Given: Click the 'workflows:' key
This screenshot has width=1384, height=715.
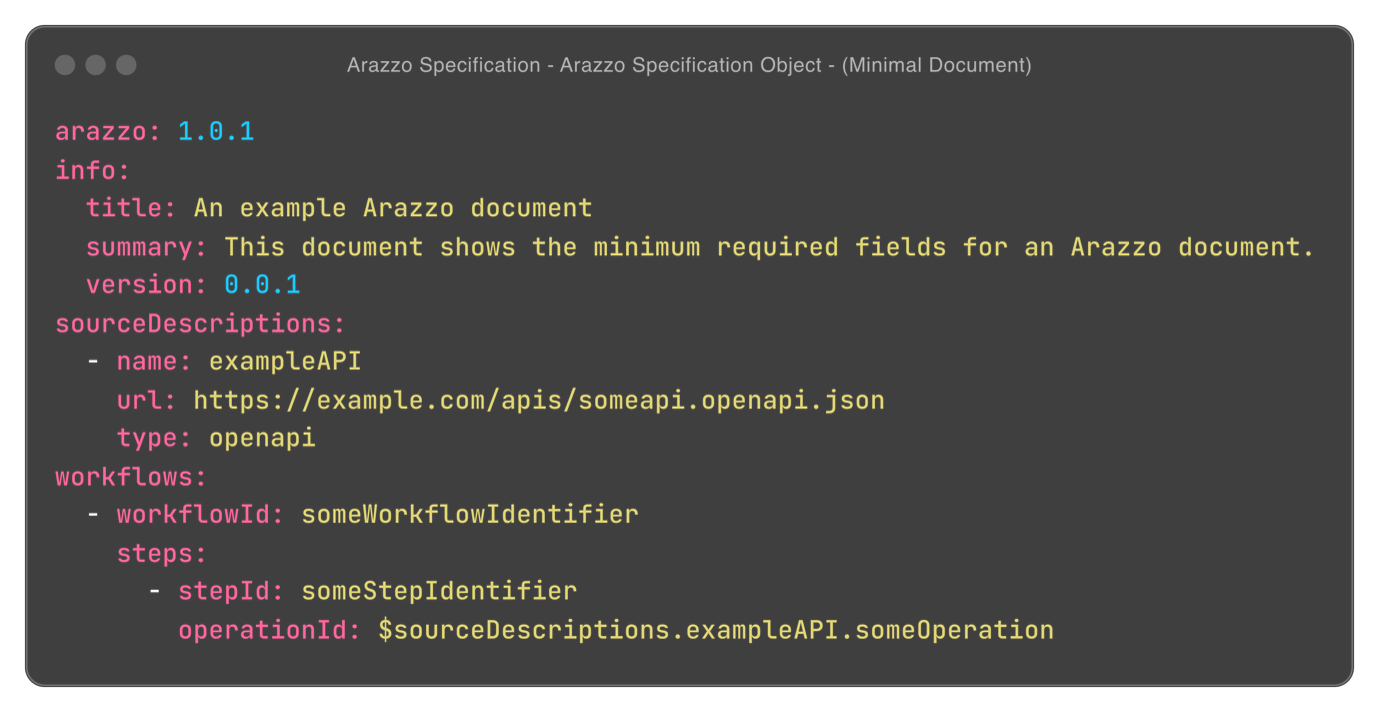Looking at the screenshot, I should click(132, 476).
